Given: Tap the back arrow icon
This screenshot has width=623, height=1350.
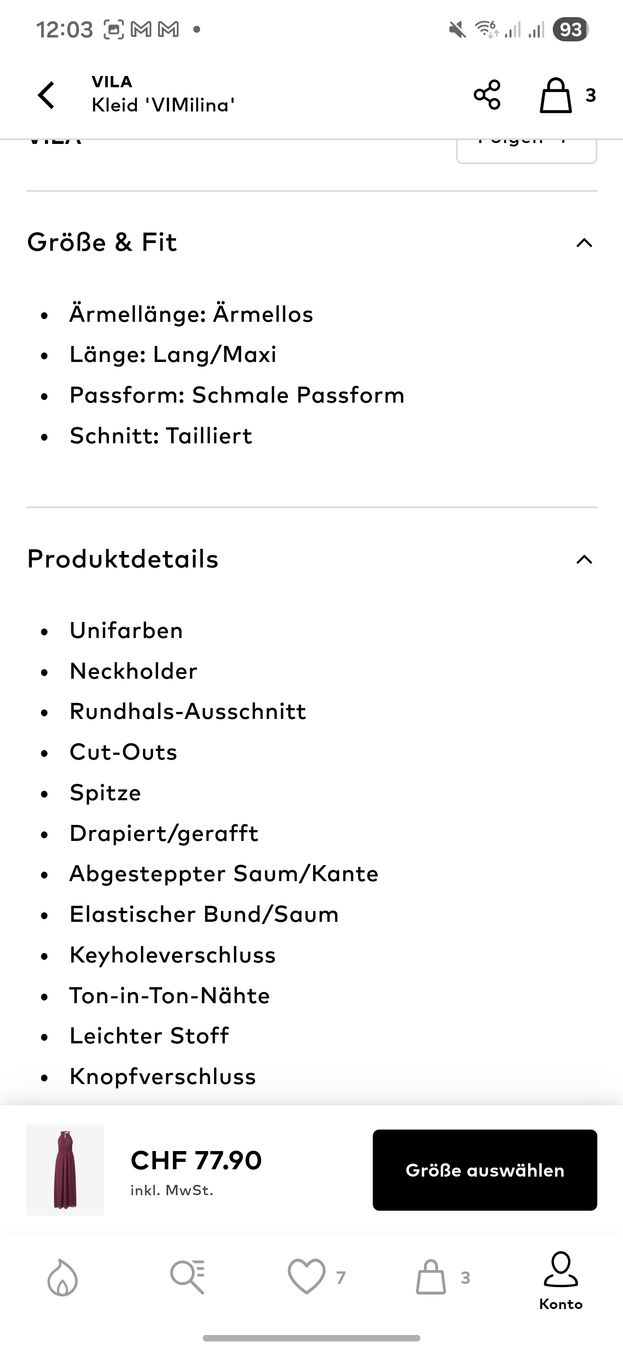Looking at the screenshot, I should tap(46, 95).
